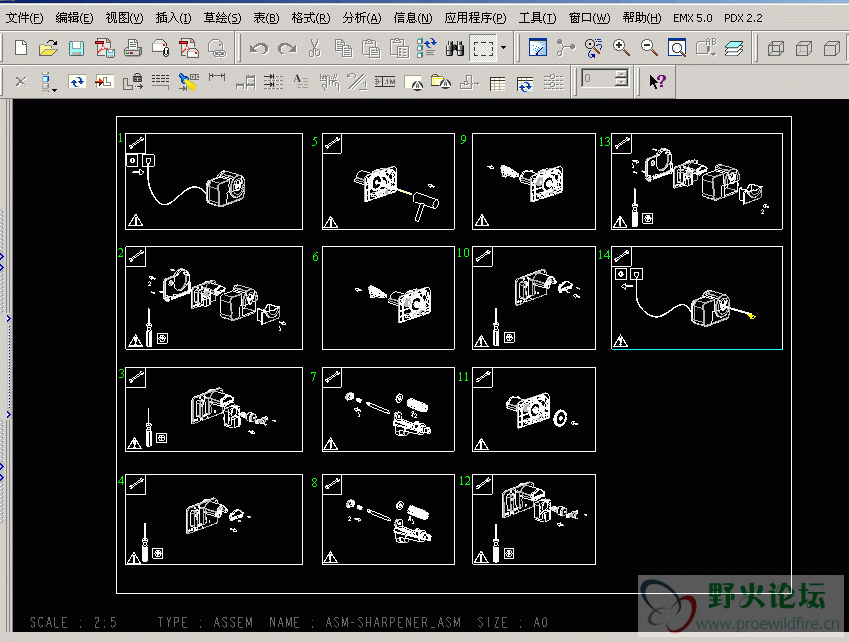
Task: Activate dashed rectangle selection box tool
Action: coord(484,48)
